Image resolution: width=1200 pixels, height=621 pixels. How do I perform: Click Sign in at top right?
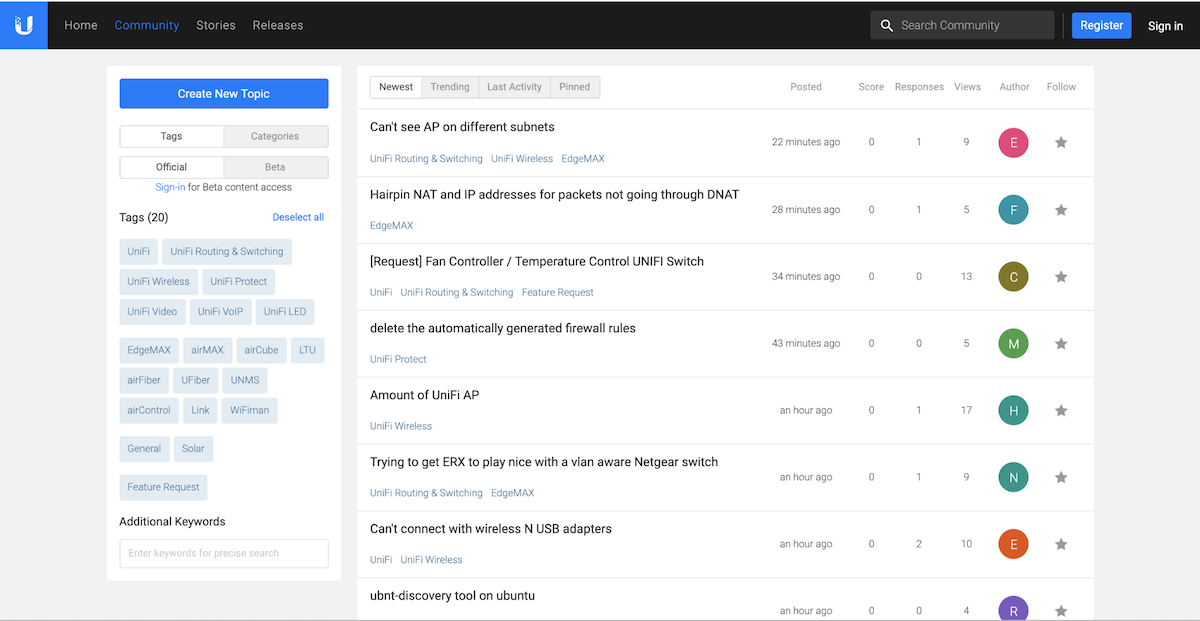pos(1165,26)
